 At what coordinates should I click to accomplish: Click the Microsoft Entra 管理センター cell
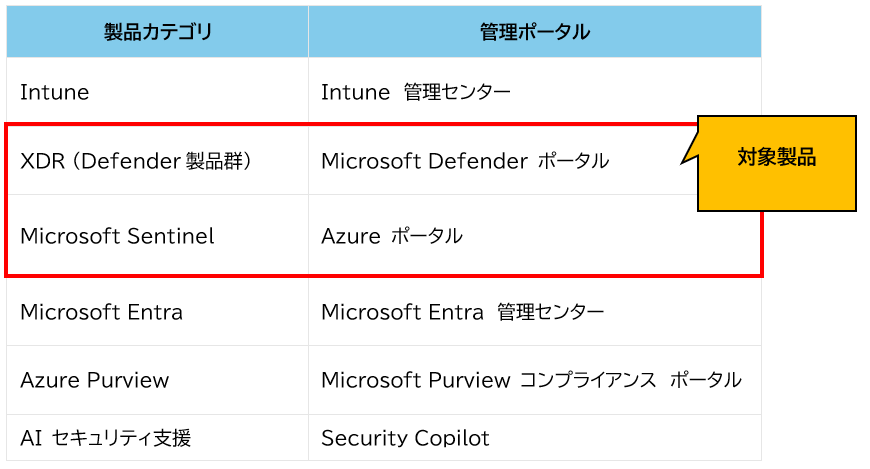pyautogui.click(x=462, y=312)
